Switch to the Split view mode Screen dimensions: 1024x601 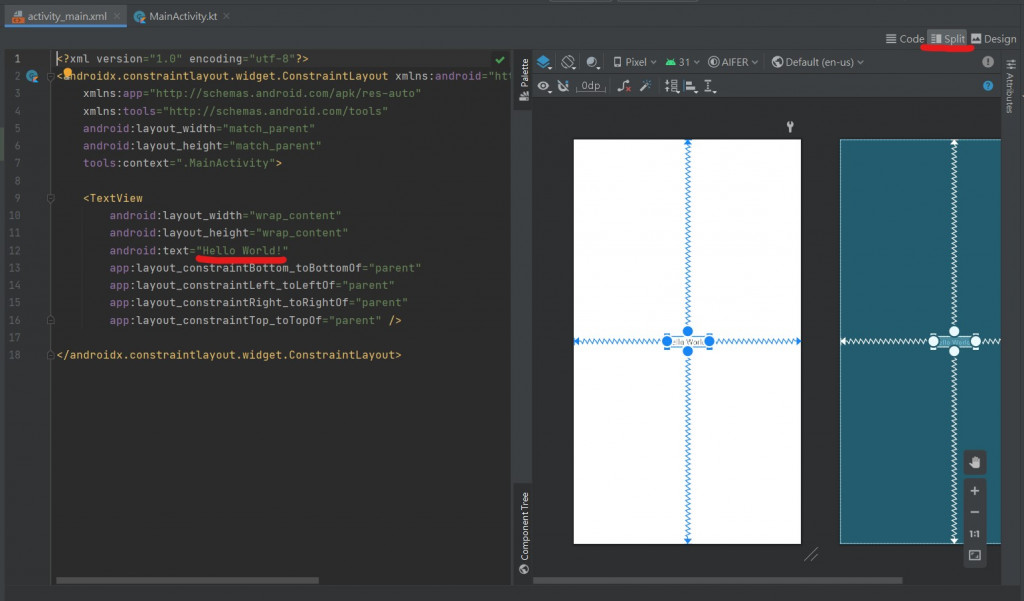click(948, 39)
